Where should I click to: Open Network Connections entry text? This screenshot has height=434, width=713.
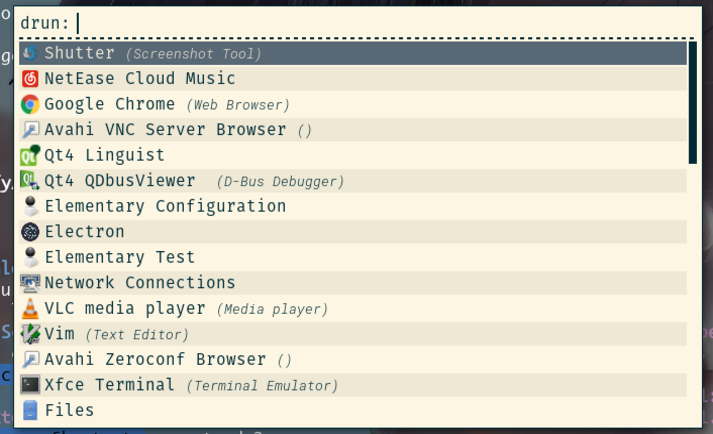click(x=140, y=283)
